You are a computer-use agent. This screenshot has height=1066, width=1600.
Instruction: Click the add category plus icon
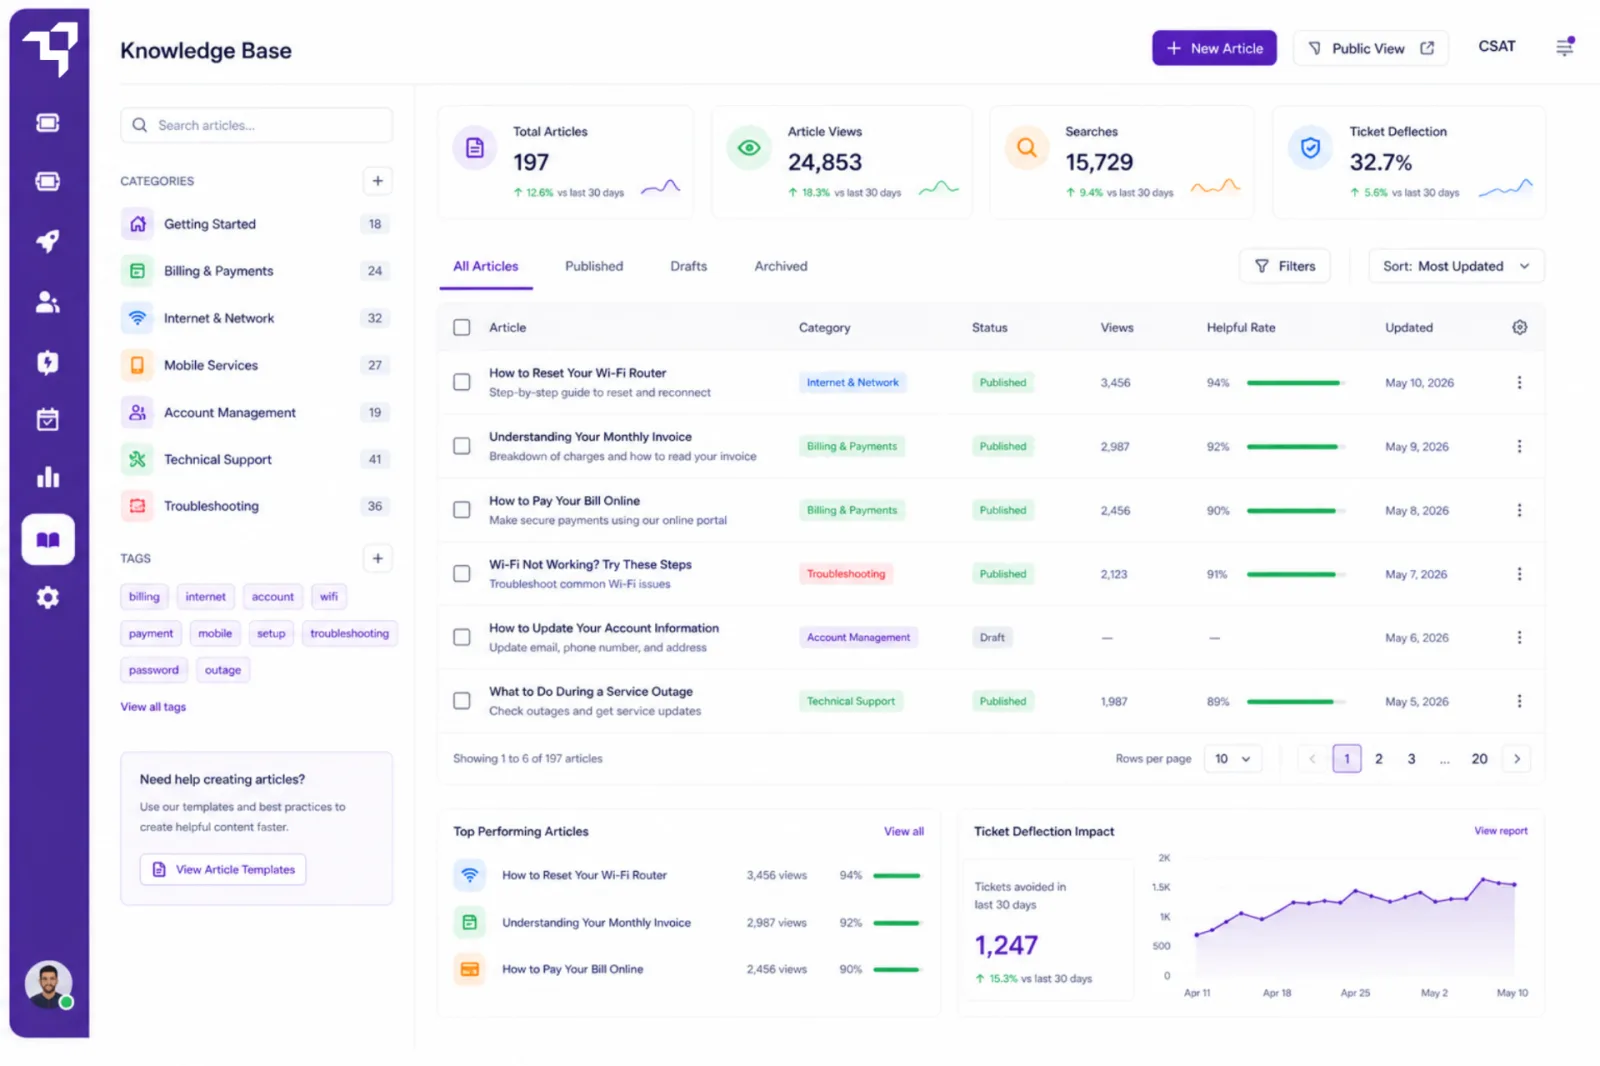click(378, 181)
